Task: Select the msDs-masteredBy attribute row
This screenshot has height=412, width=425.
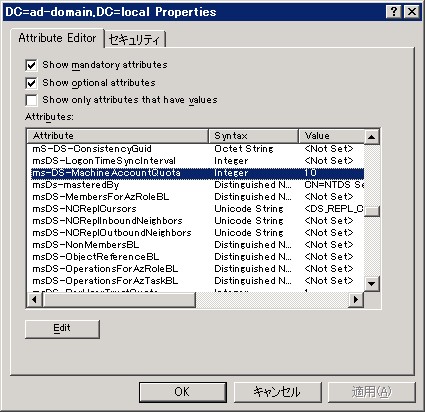Action: [x=196, y=185]
